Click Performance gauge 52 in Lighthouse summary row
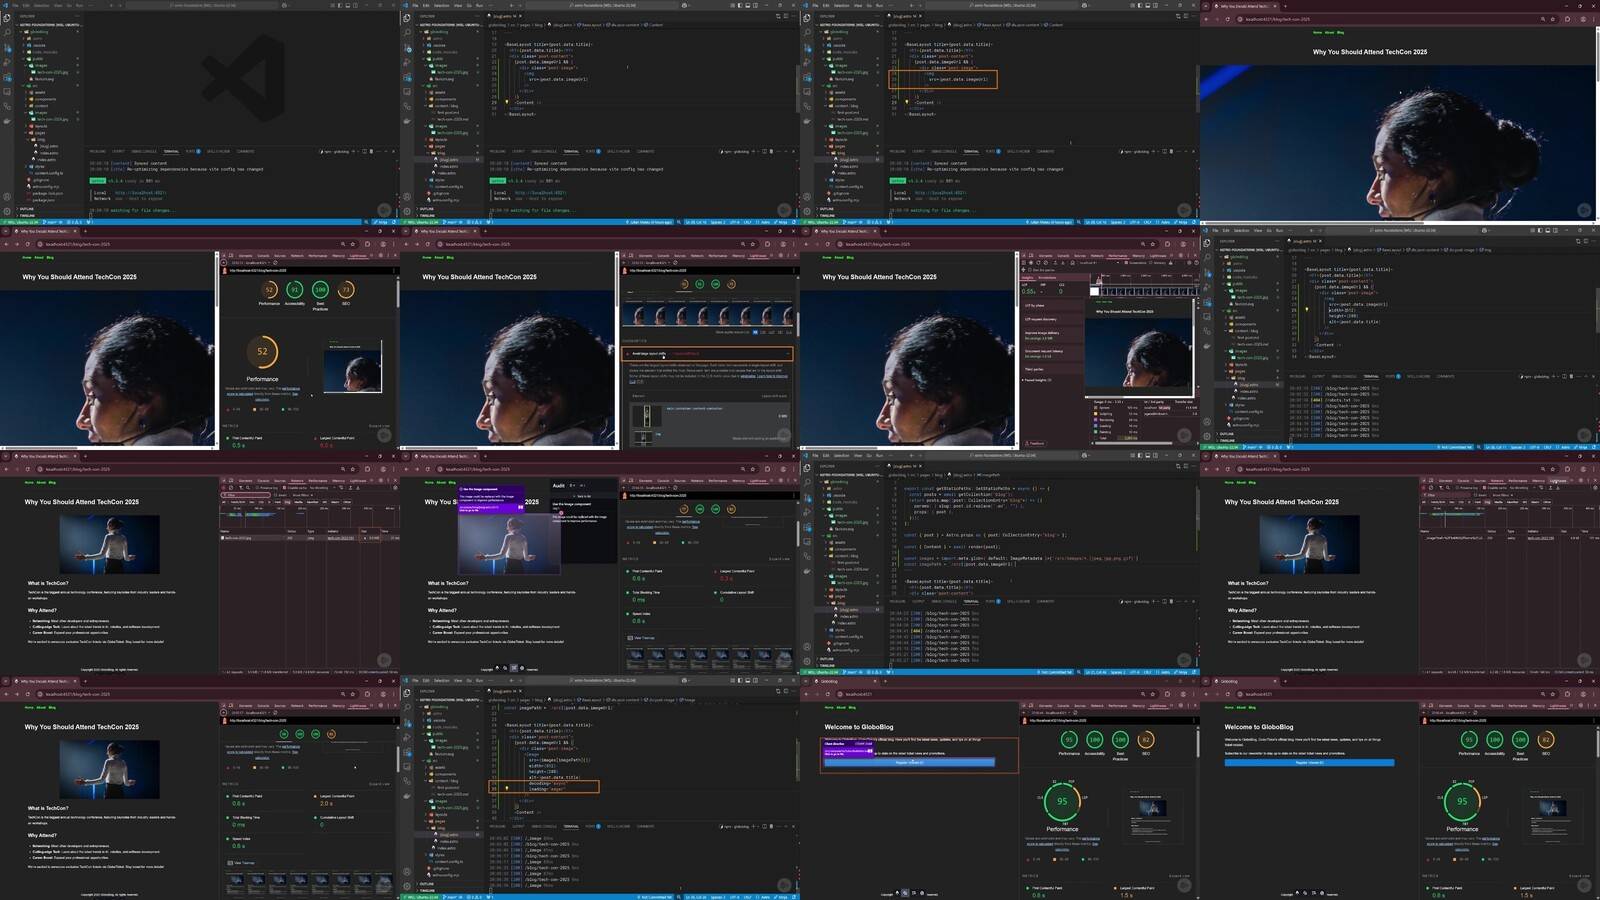The width and height of the screenshot is (1600, 900). (x=269, y=290)
